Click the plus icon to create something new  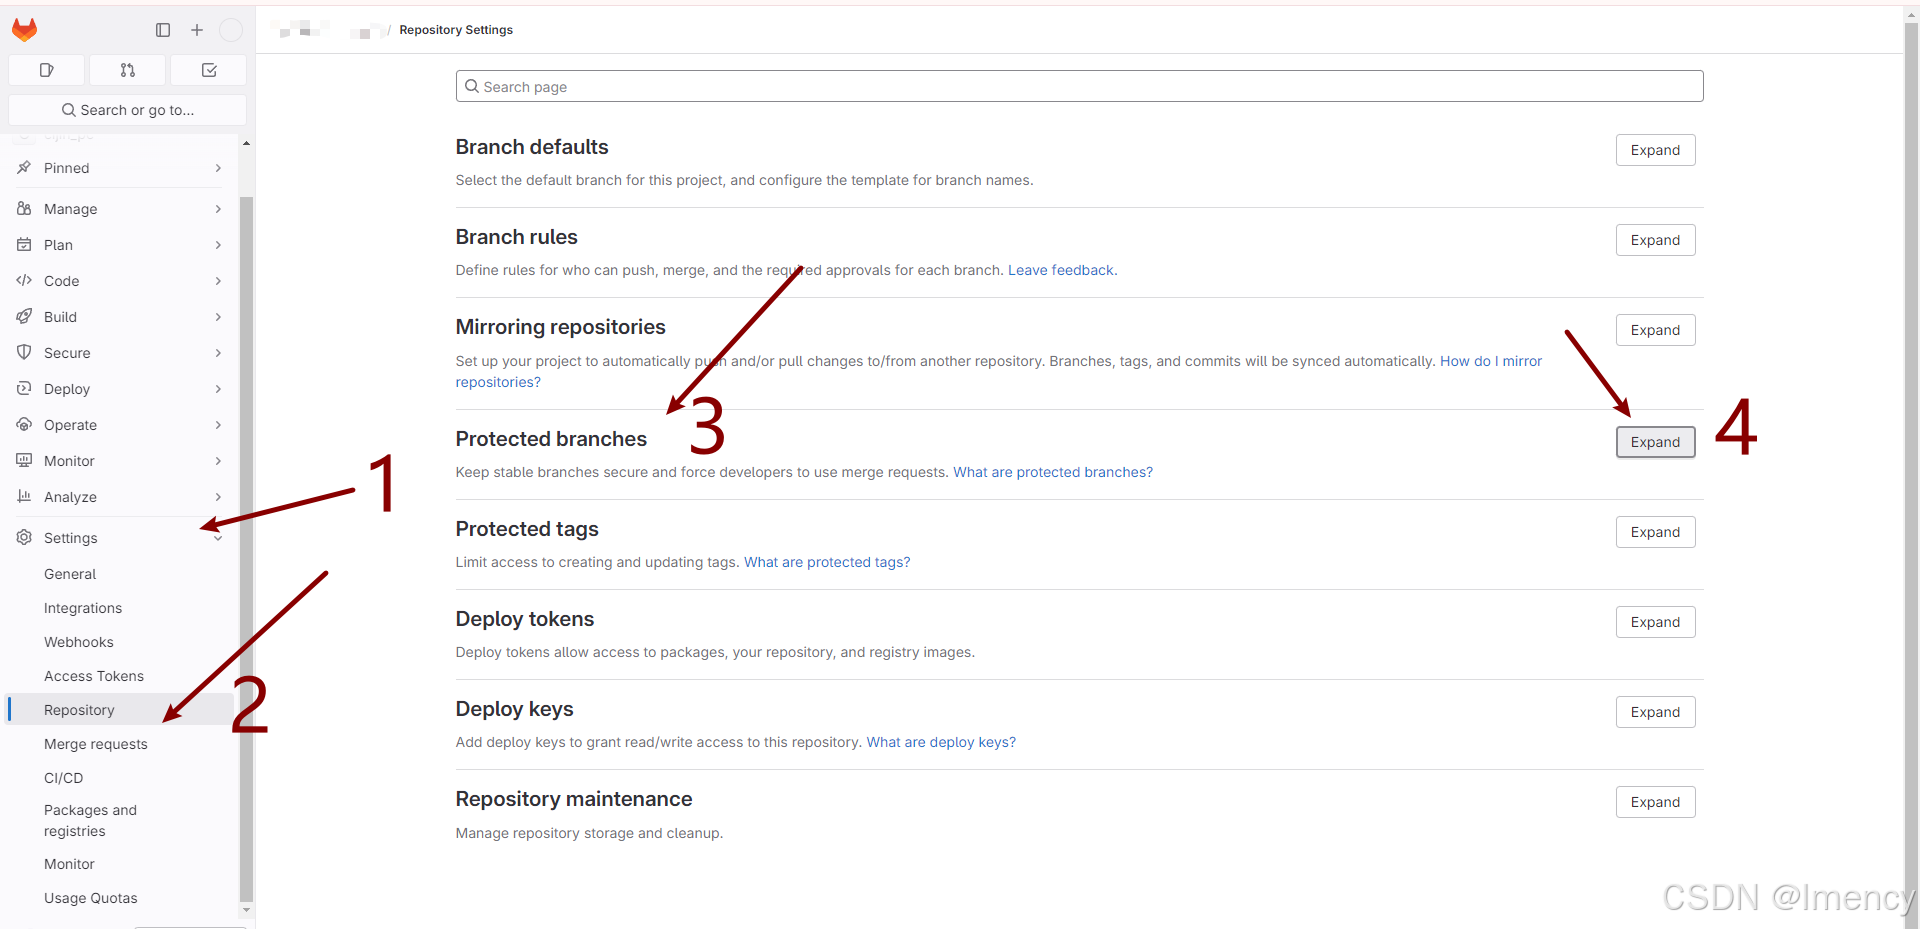click(x=197, y=30)
